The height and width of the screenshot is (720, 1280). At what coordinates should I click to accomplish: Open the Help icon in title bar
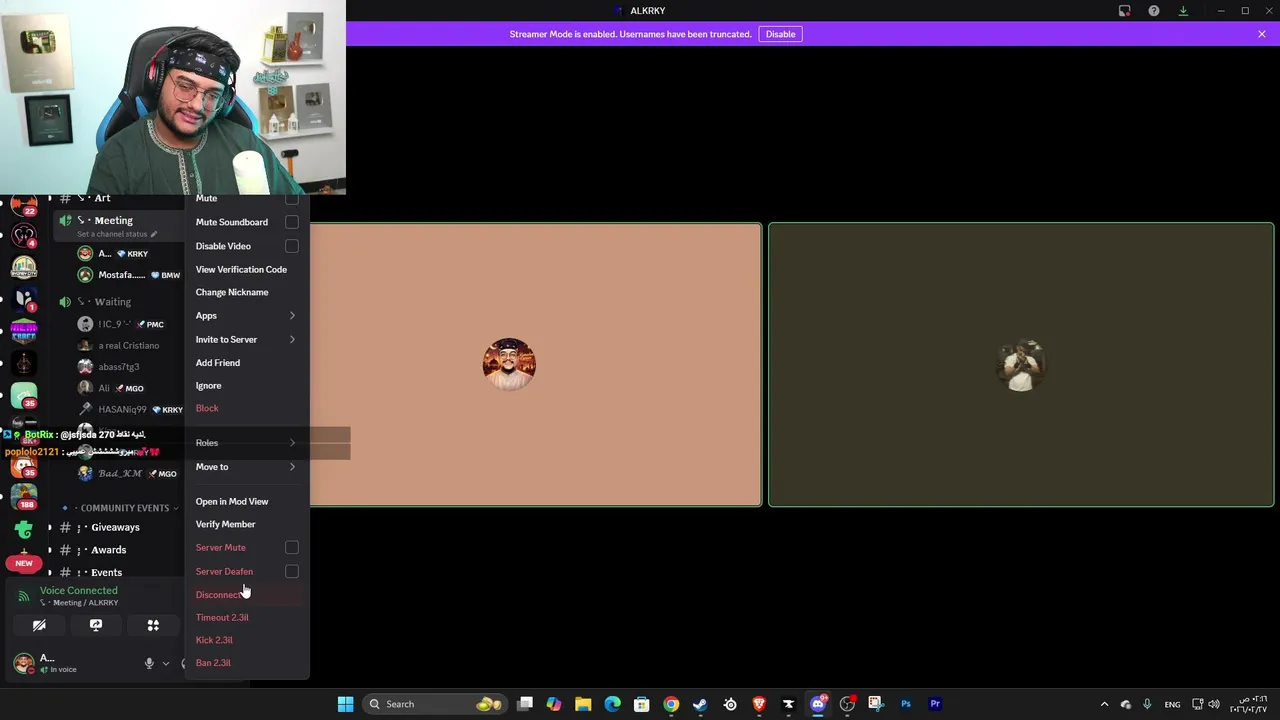click(1154, 11)
